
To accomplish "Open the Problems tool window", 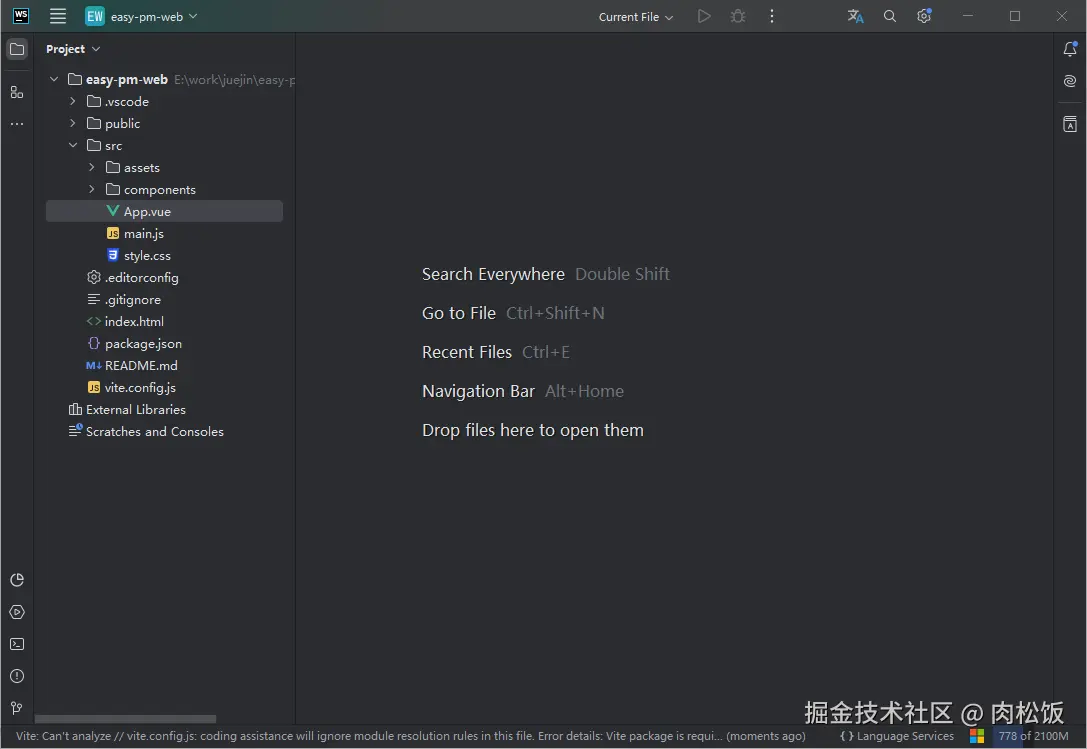I will click(17, 676).
